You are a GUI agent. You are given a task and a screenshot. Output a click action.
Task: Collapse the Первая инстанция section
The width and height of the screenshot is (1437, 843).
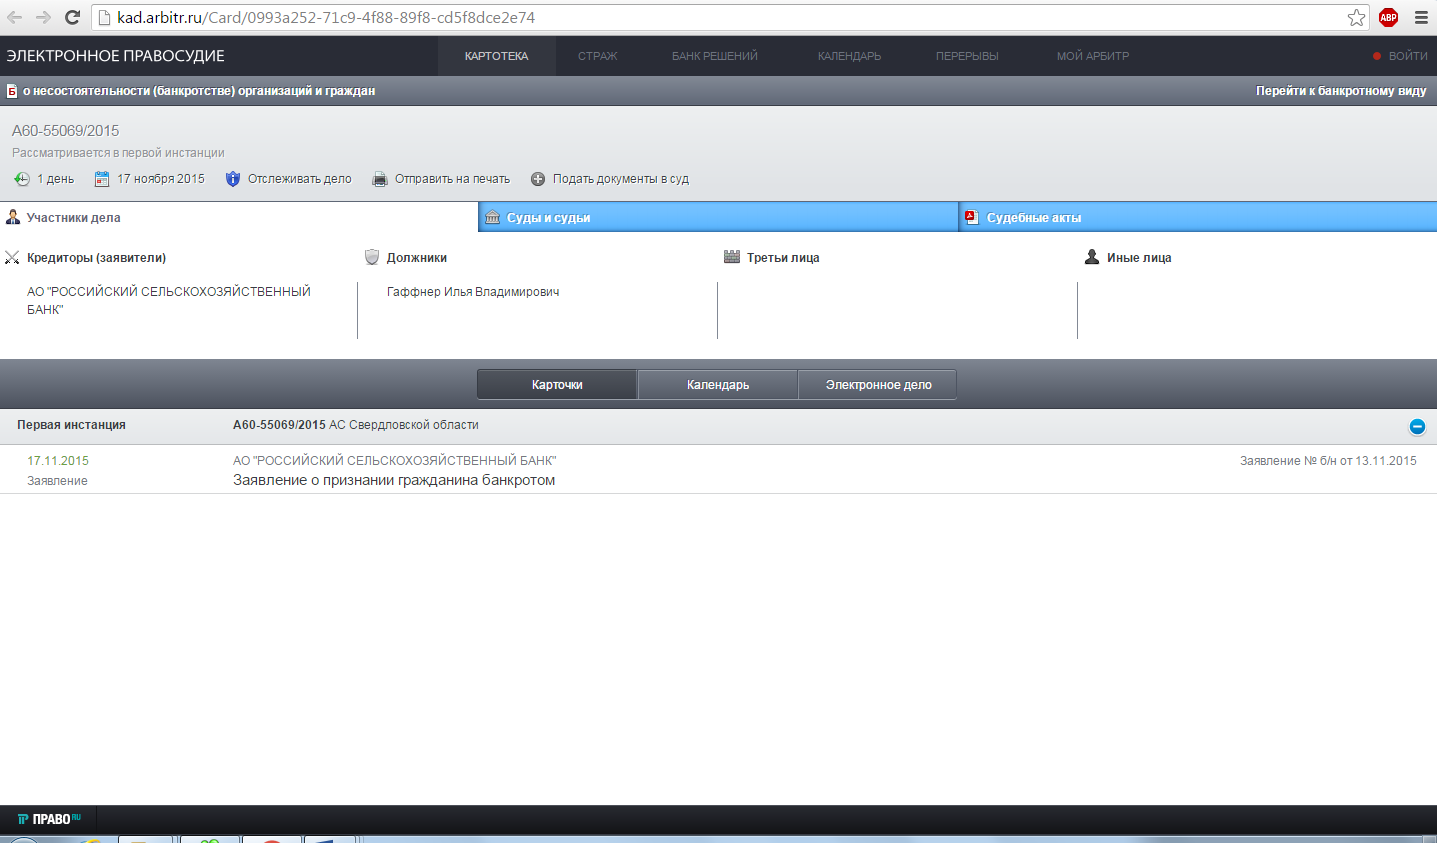1417,426
